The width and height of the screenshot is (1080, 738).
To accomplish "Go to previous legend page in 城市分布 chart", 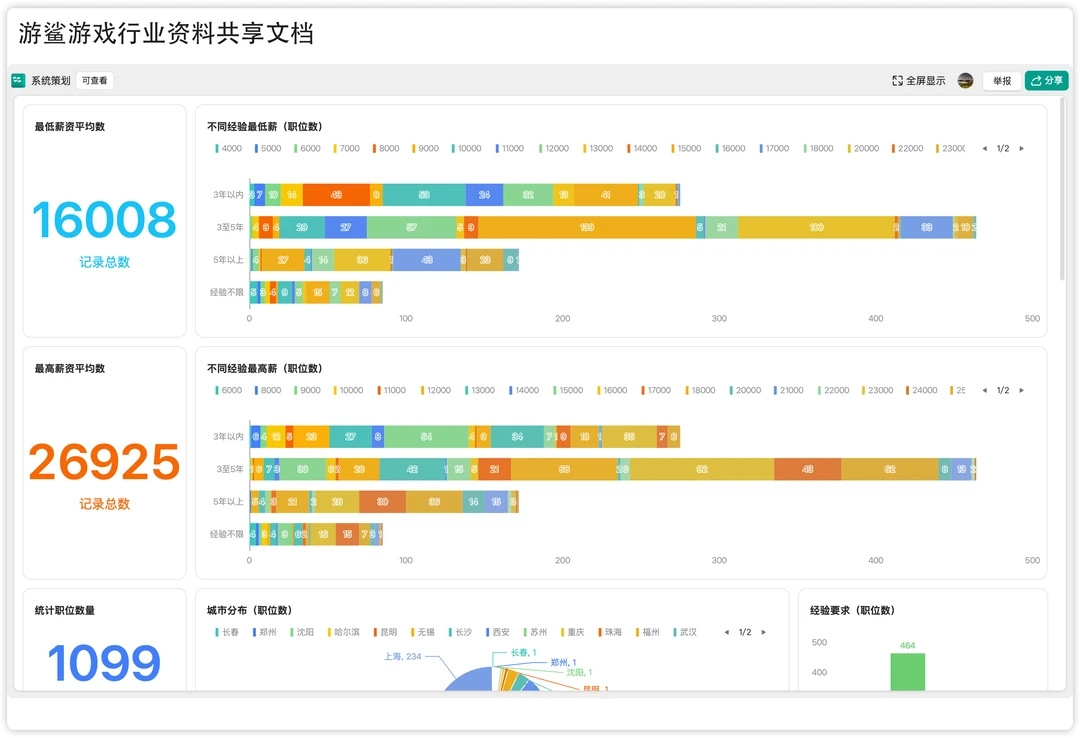I will (726, 632).
